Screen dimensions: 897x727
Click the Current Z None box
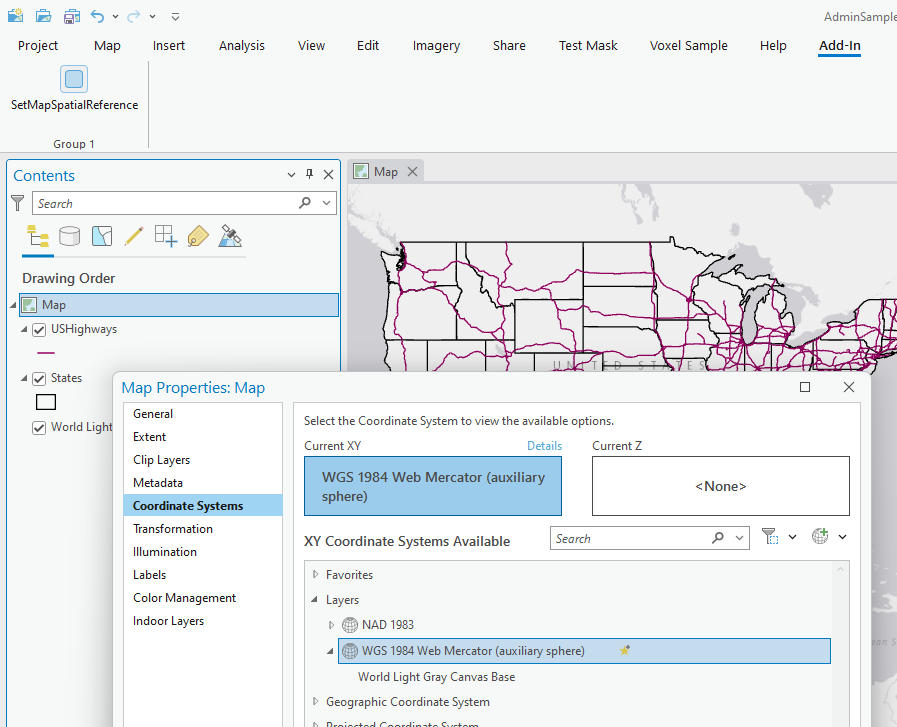click(x=720, y=486)
